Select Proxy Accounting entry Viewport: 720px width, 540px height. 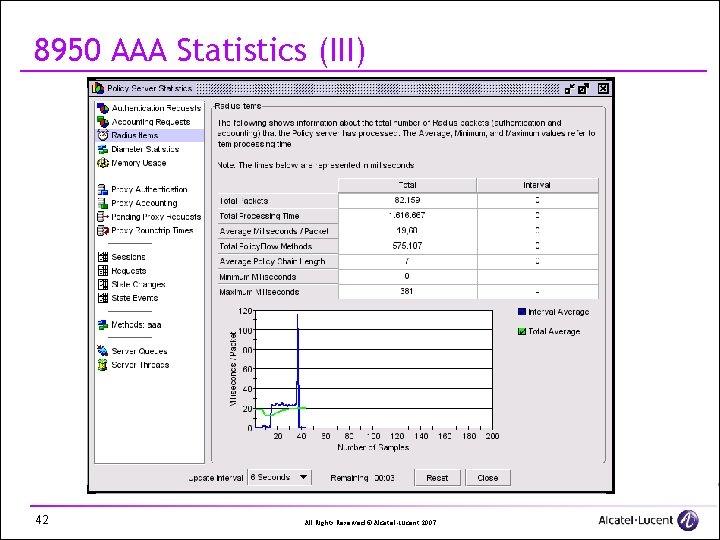(x=144, y=203)
